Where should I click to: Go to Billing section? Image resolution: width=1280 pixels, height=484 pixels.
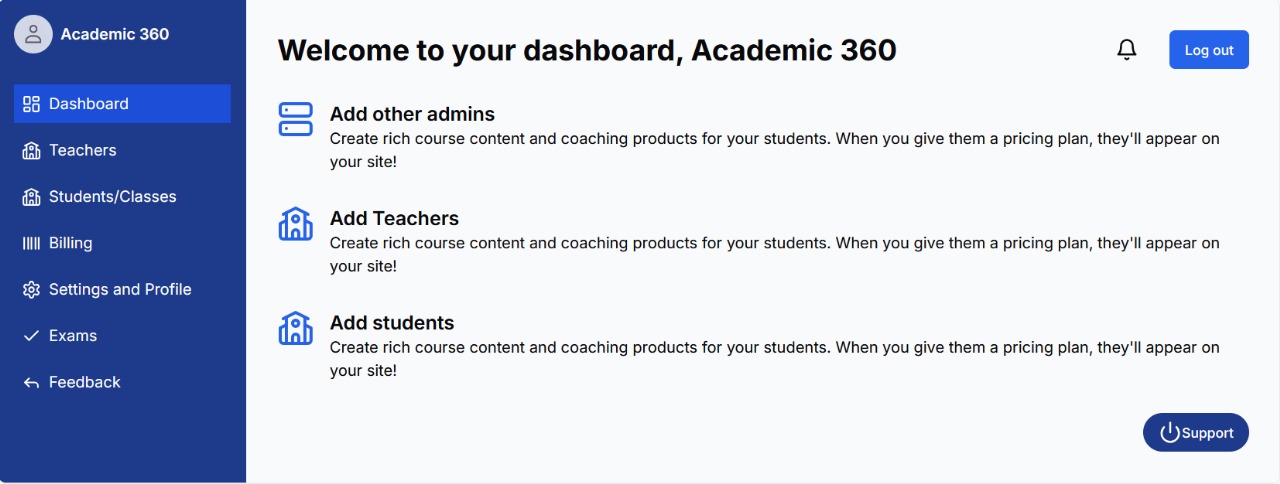70,243
